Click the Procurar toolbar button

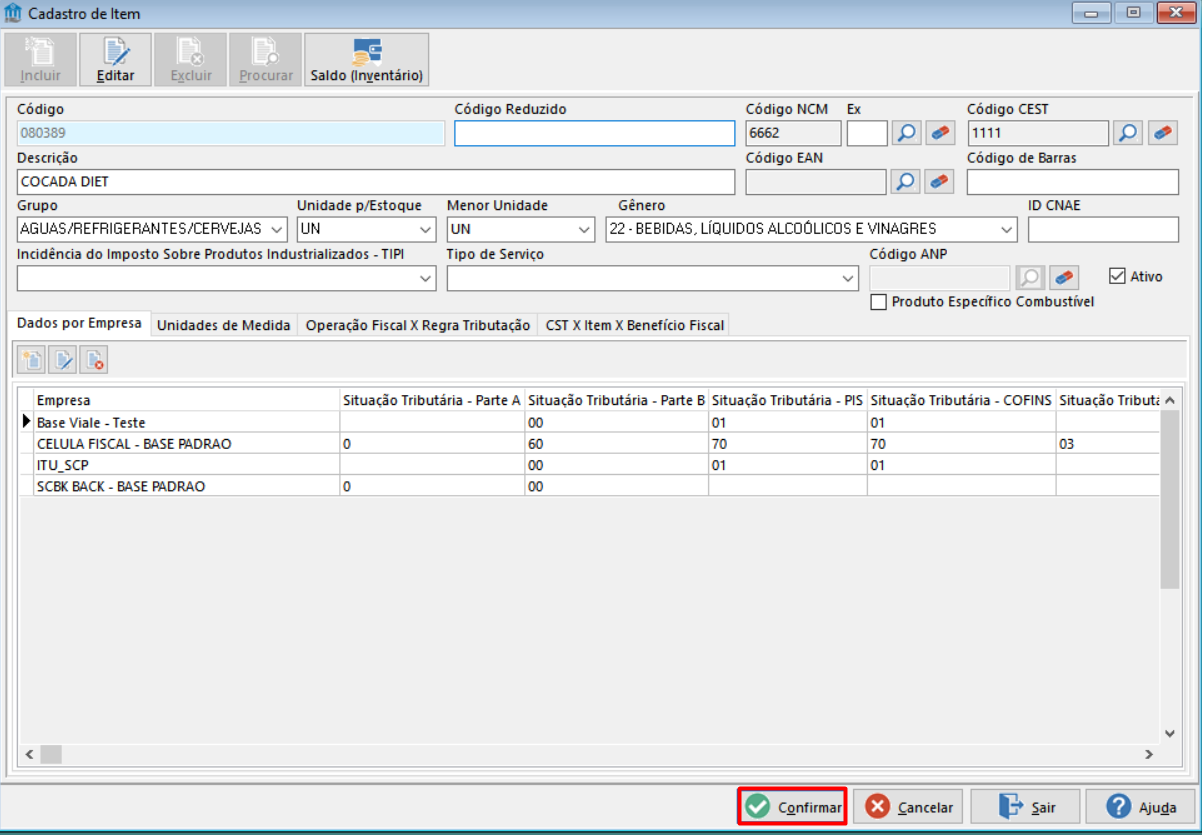pyautogui.click(x=265, y=60)
